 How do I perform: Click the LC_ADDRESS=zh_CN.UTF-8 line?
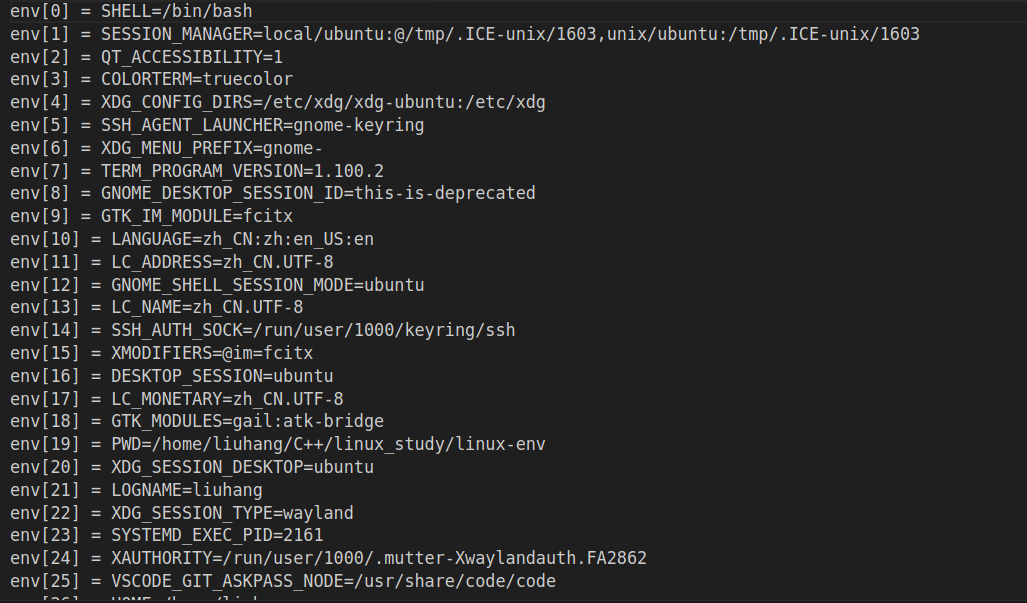click(172, 262)
